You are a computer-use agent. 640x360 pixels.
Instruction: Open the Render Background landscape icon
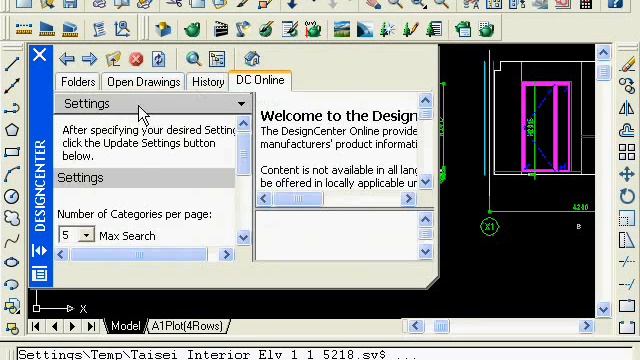pyautogui.click(x=342, y=29)
